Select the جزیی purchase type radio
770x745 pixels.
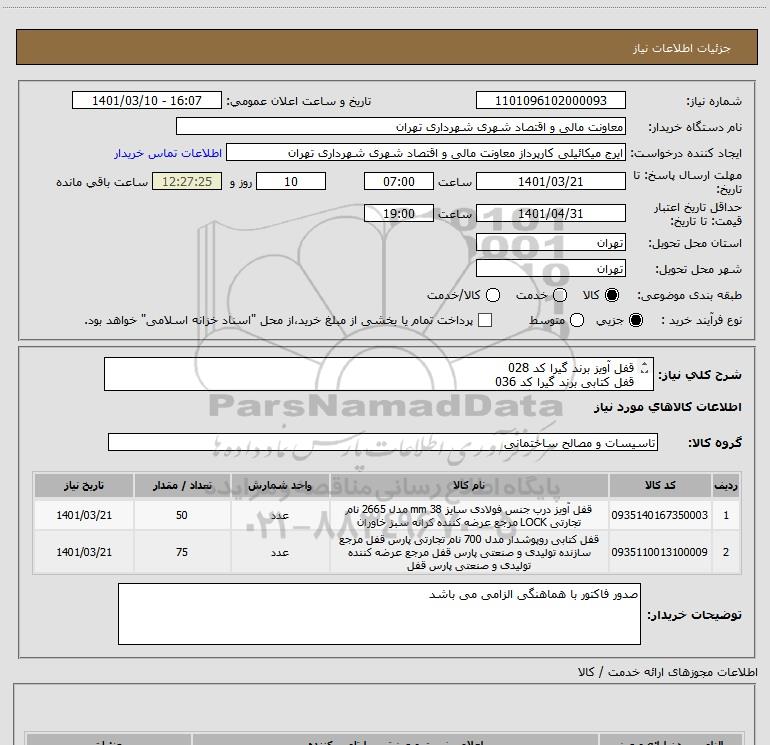635,320
